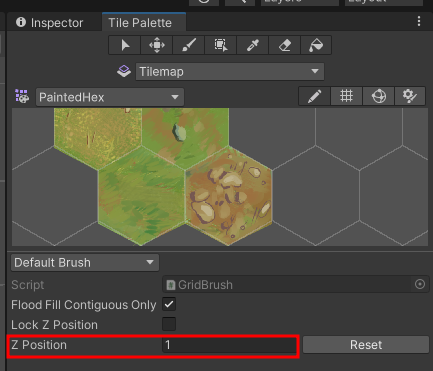The width and height of the screenshot is (433, 371).
Task: Click the GridBrush script field
Action: (x=296, y=285)
